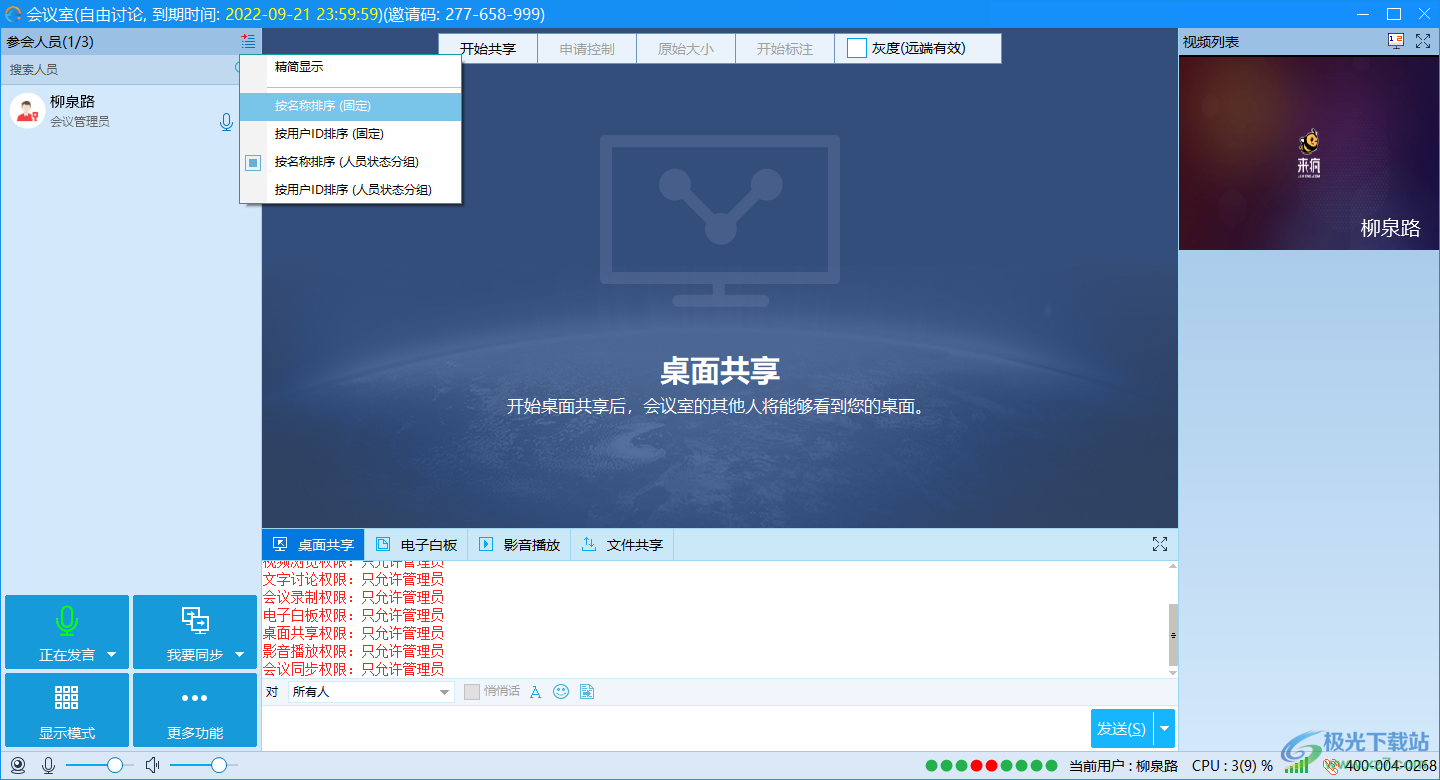Switch to the 电子白板 tab
The image size is (1440, 780).
pyautogui.click(x=414, y=544)
